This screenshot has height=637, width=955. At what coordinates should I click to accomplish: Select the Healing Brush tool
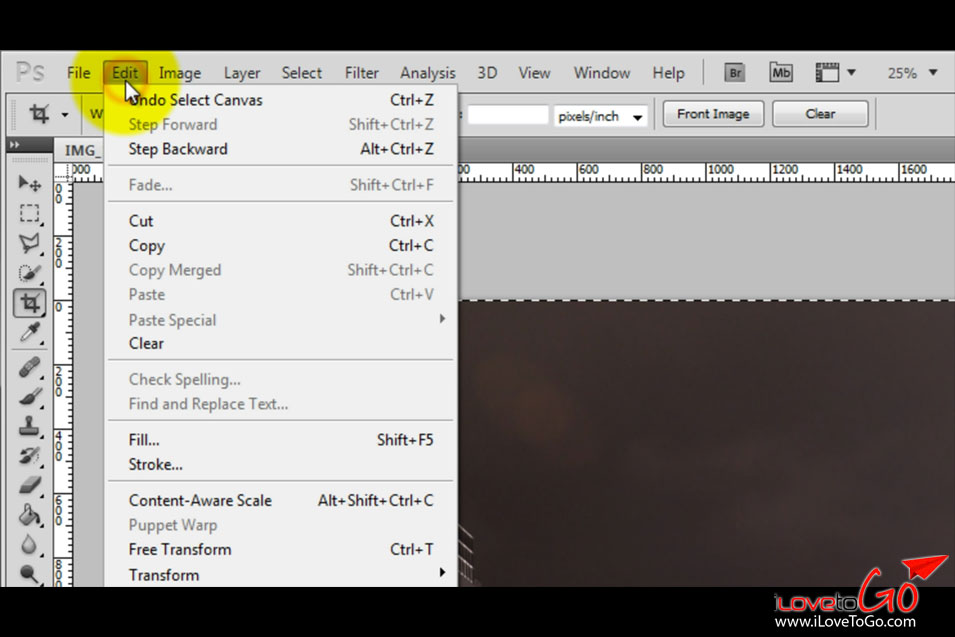click(29, 367)
